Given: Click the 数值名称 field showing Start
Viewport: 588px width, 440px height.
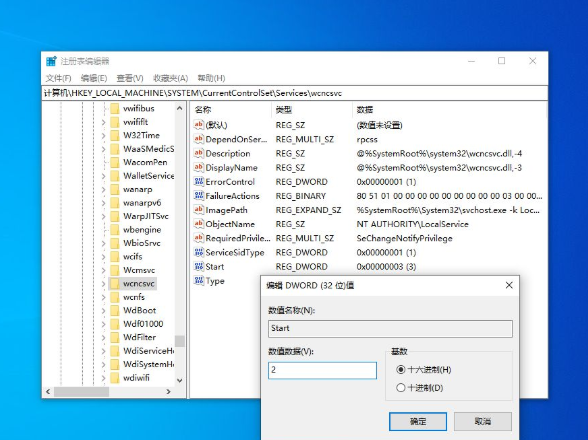Looking at the screenshot, I should pos(390,329).
